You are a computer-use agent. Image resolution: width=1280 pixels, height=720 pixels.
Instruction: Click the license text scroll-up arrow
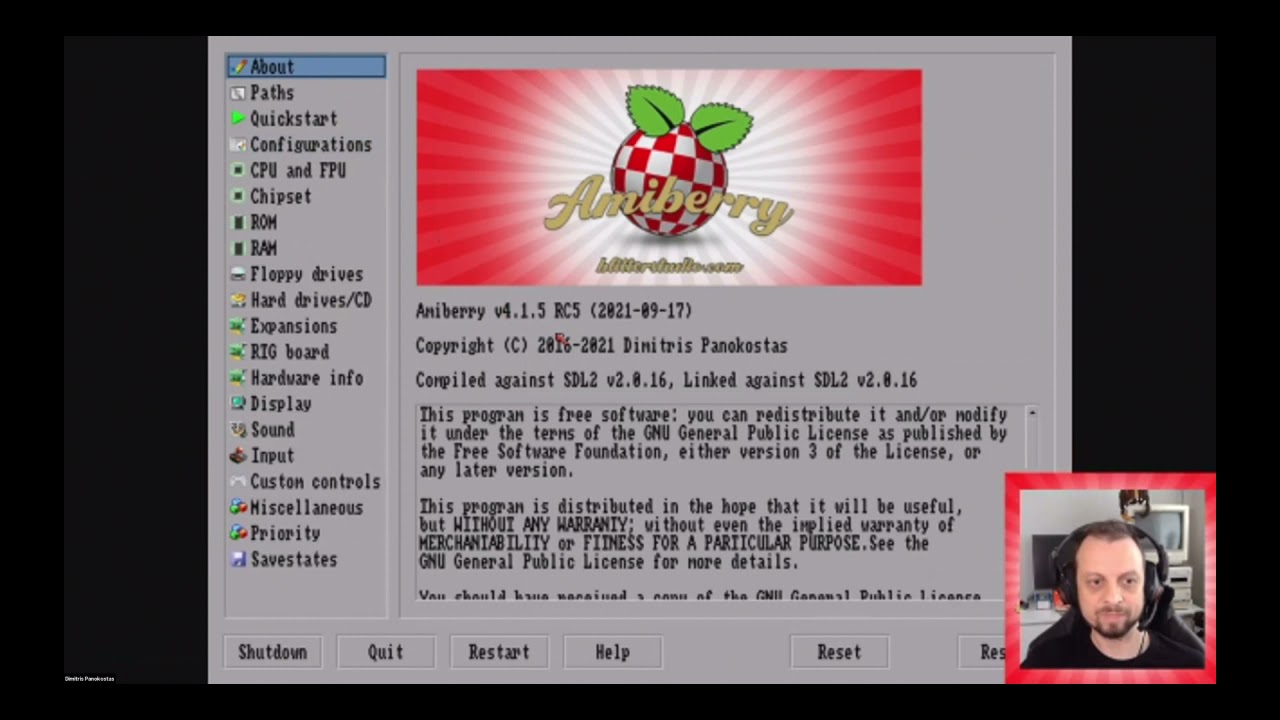[x=1032, y=413]
